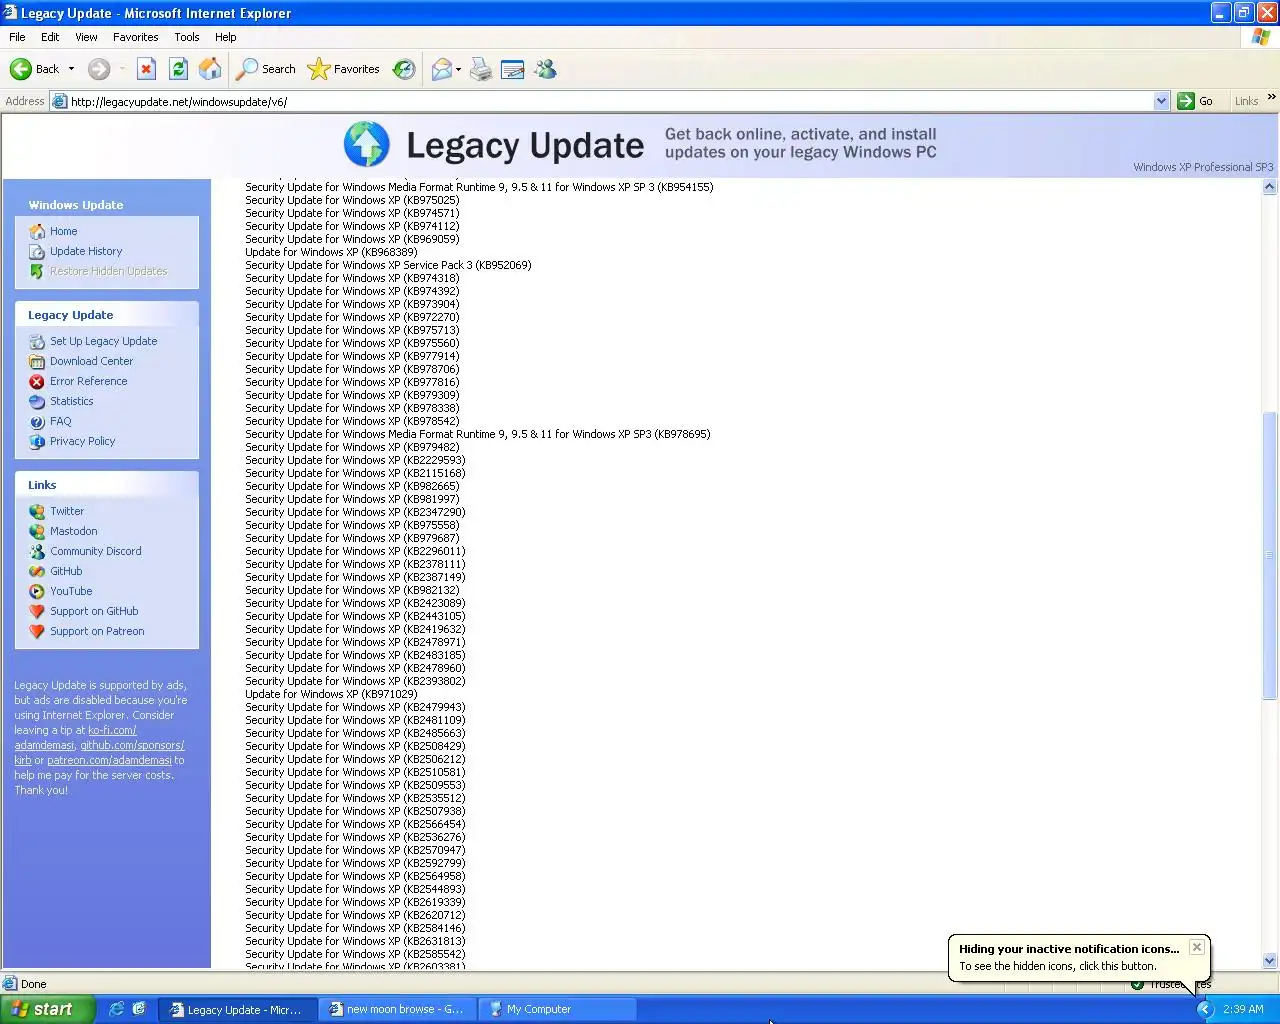Select Security Update row KB2619339
The height and width of the screenshot is (1024, 1280).
click(x=355, y=902)
